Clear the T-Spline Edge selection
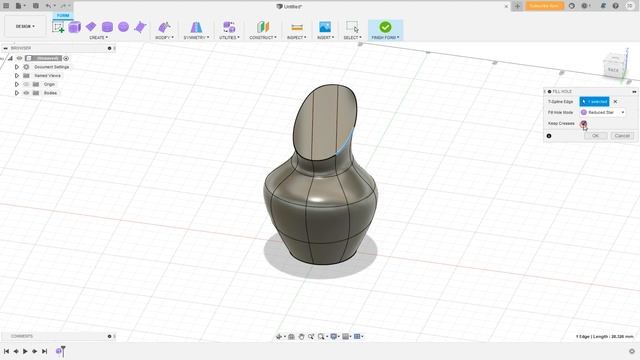Screen dimensions: 640x360 coord(616,101)
